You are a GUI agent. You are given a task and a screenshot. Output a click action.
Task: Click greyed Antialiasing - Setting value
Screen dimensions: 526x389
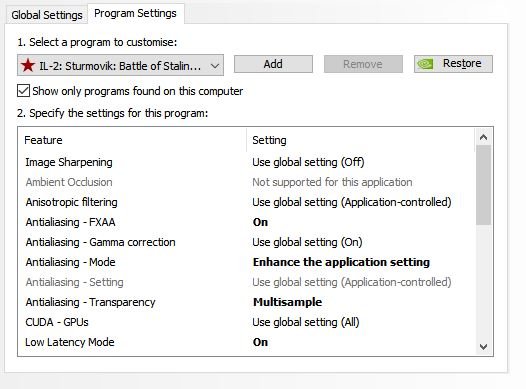(352, 282)
